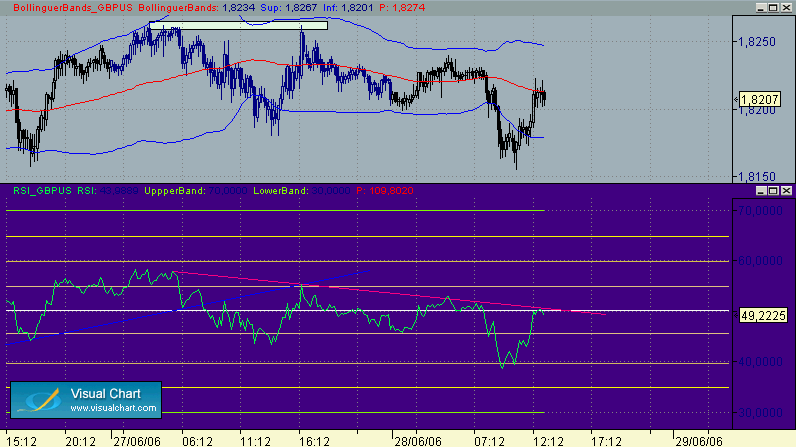The width and height of the screenshot is (796, 447).
Task: Click the LowerBand label in RSI panel
Action: (281, 191)
